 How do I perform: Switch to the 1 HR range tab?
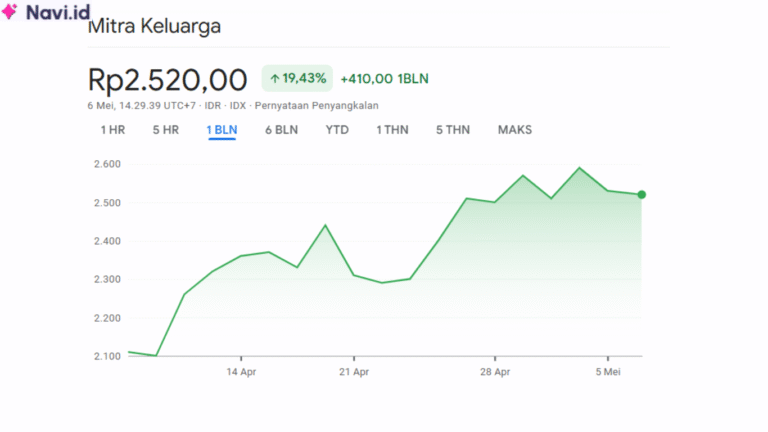[x=112, y=130]
